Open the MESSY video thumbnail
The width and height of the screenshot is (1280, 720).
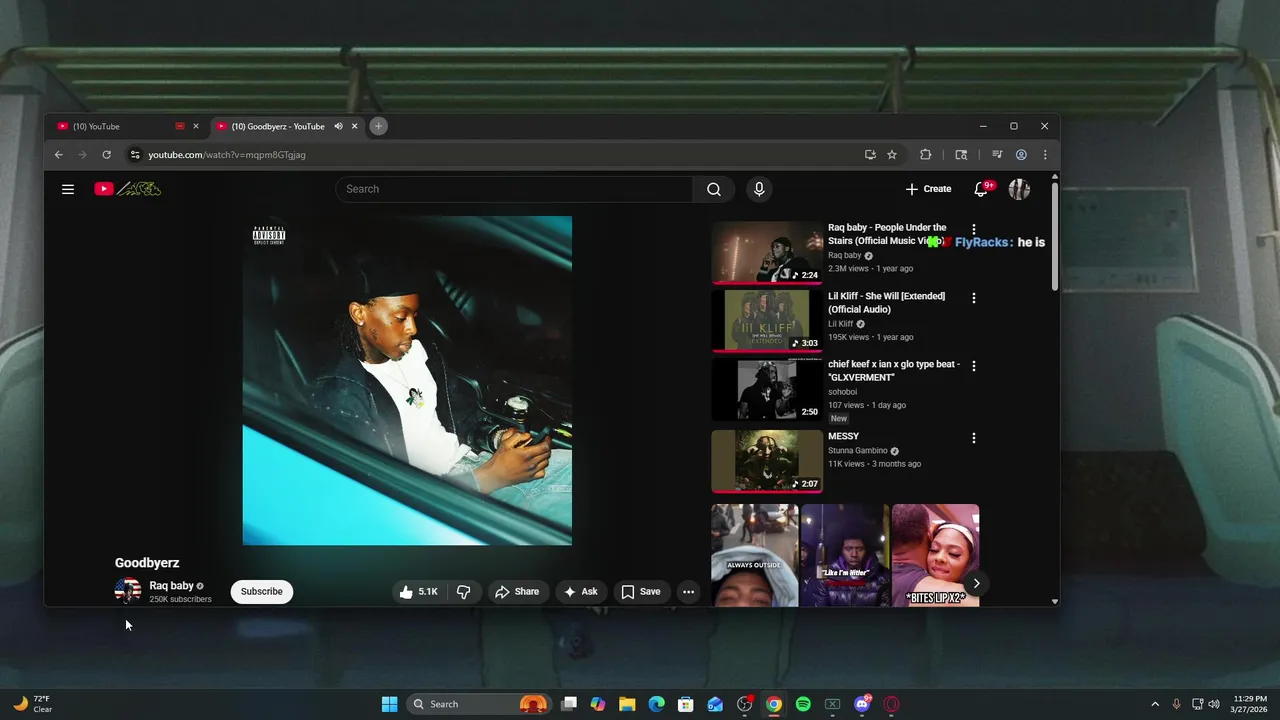767,461
